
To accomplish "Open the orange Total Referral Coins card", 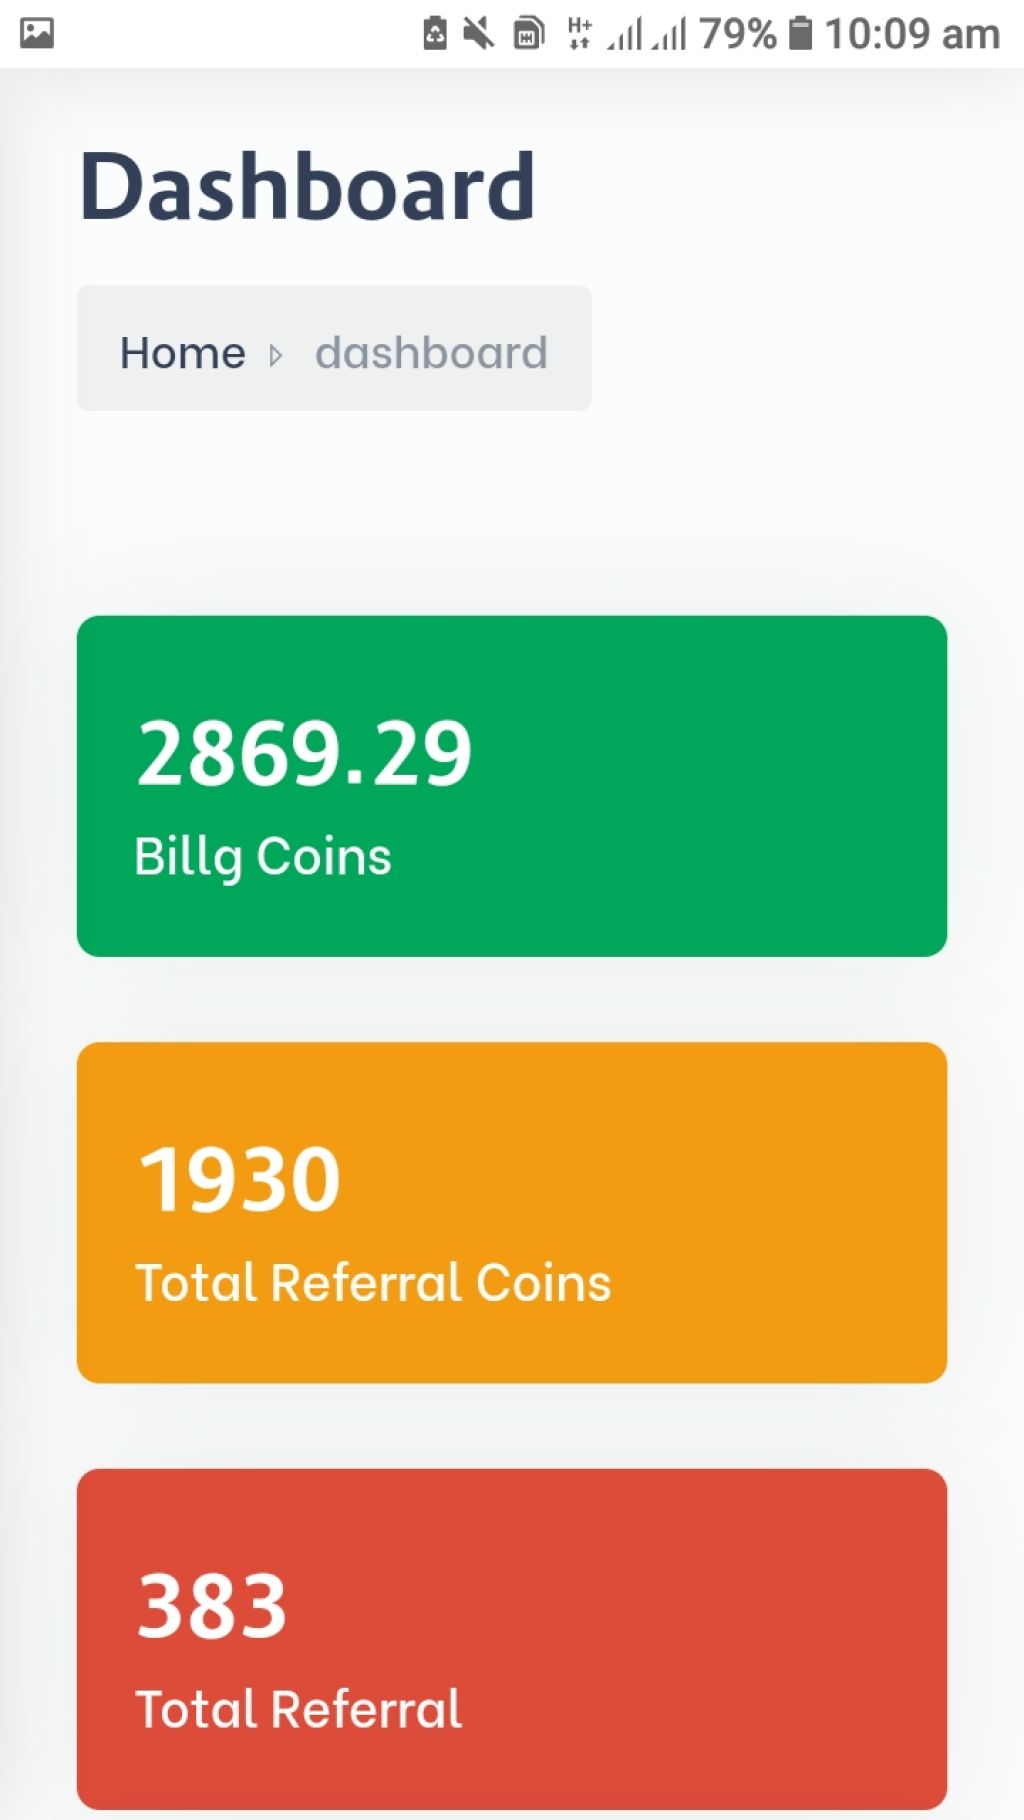I will click(512, 1213).
